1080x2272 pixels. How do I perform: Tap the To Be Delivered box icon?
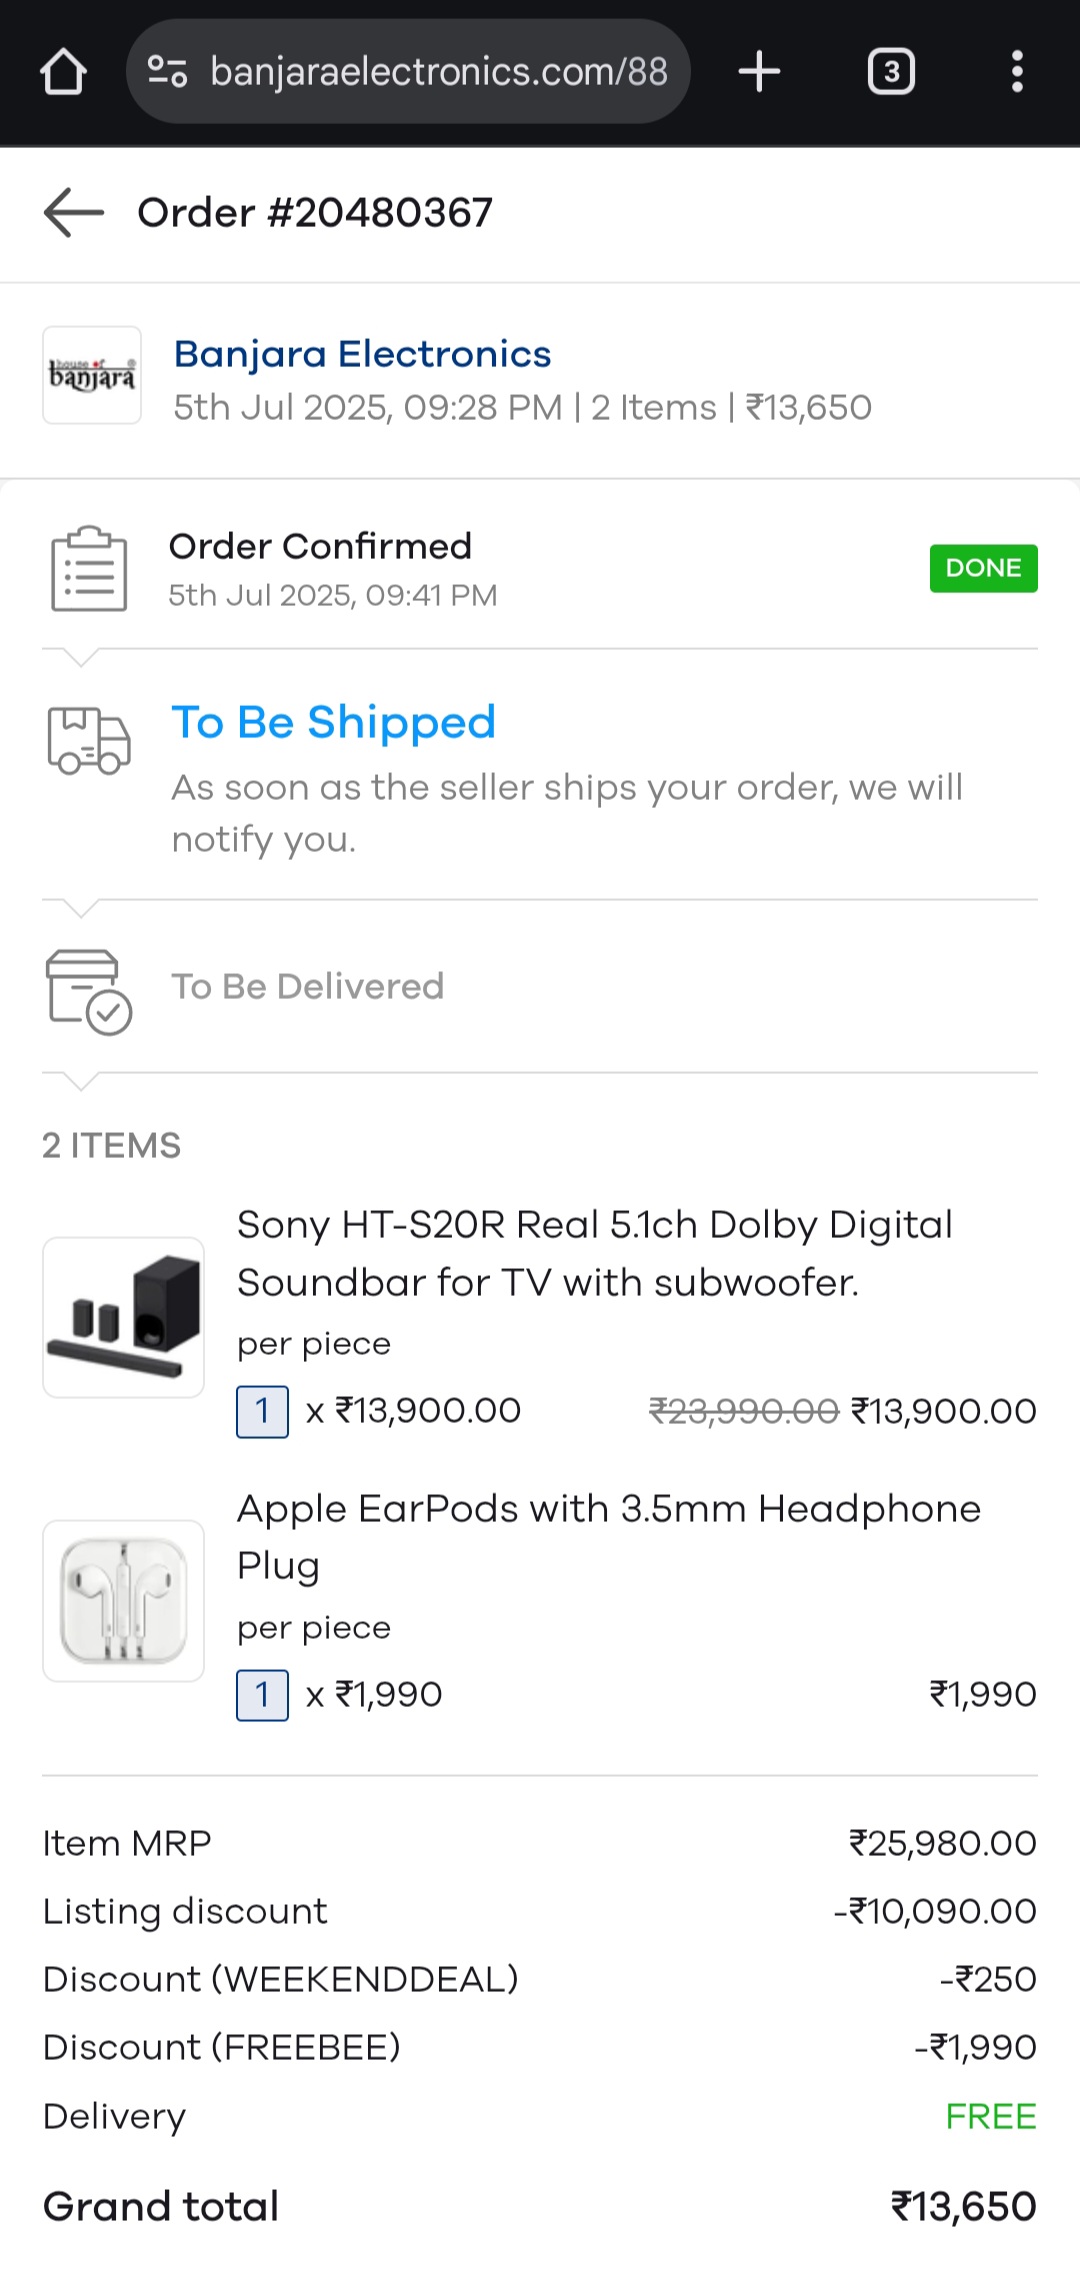[x=89, y=991]
